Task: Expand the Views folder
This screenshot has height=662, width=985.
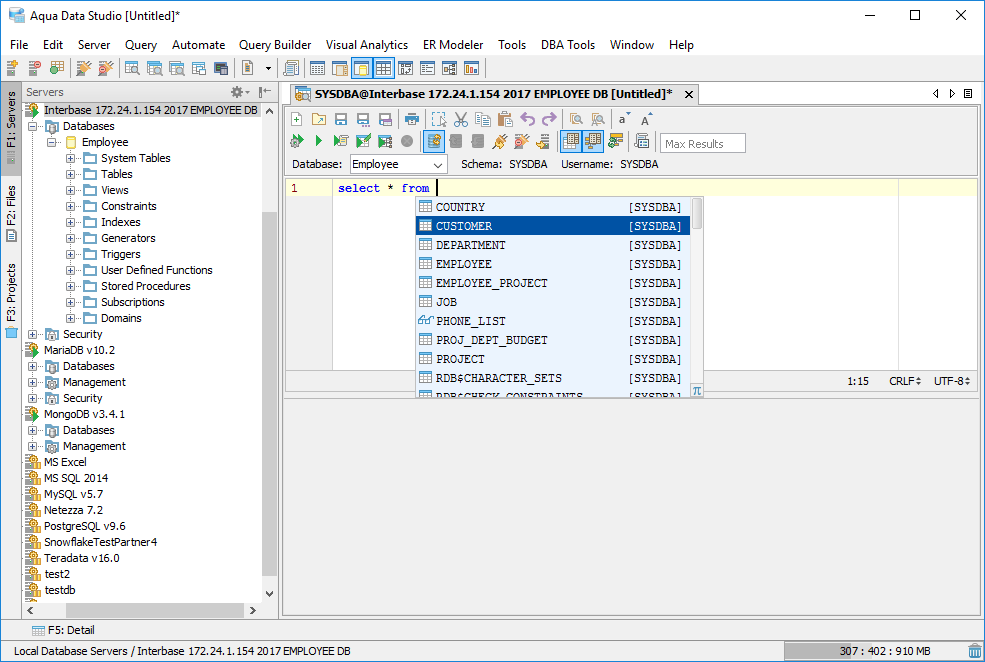Action: 70,190
